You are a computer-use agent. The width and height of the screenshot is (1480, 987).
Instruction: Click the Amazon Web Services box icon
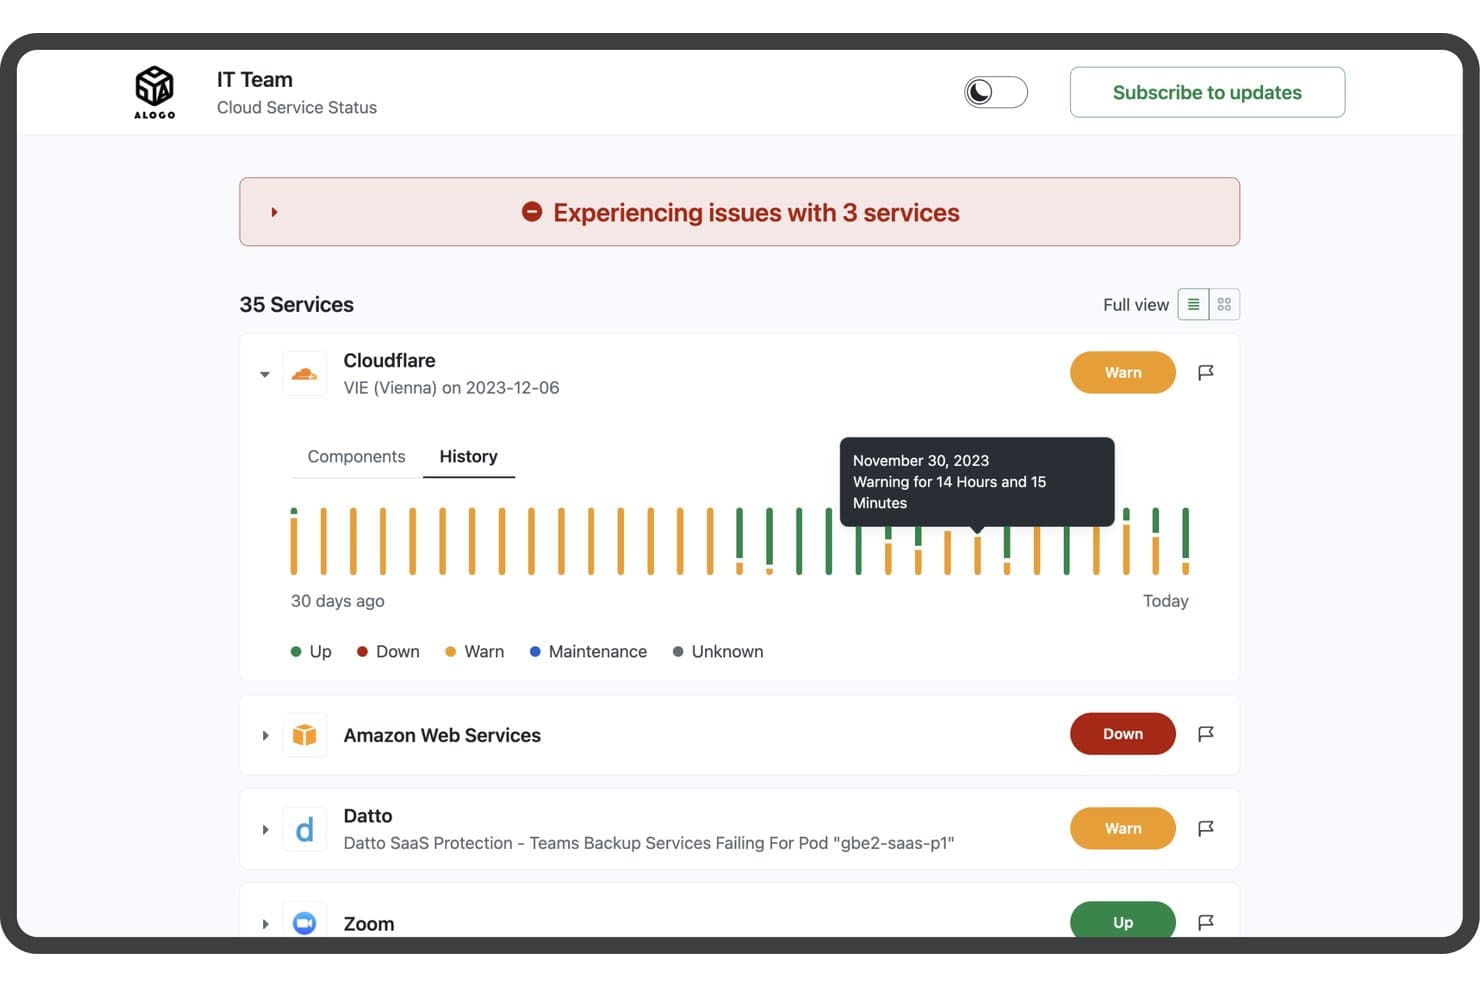[x=305, y=735]
